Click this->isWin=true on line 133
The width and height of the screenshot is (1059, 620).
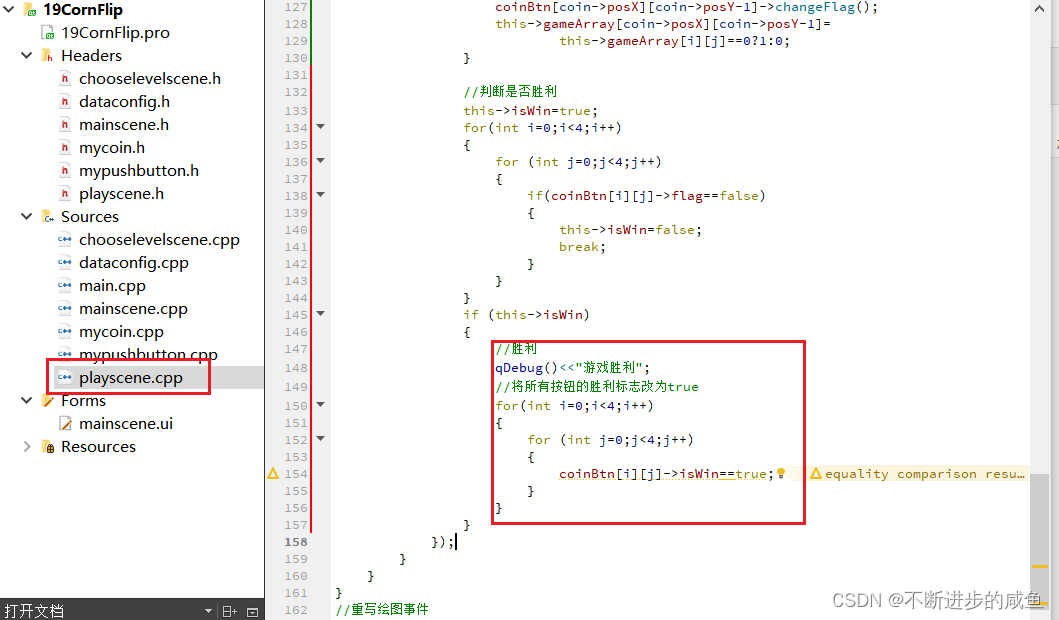coord(530,110)
